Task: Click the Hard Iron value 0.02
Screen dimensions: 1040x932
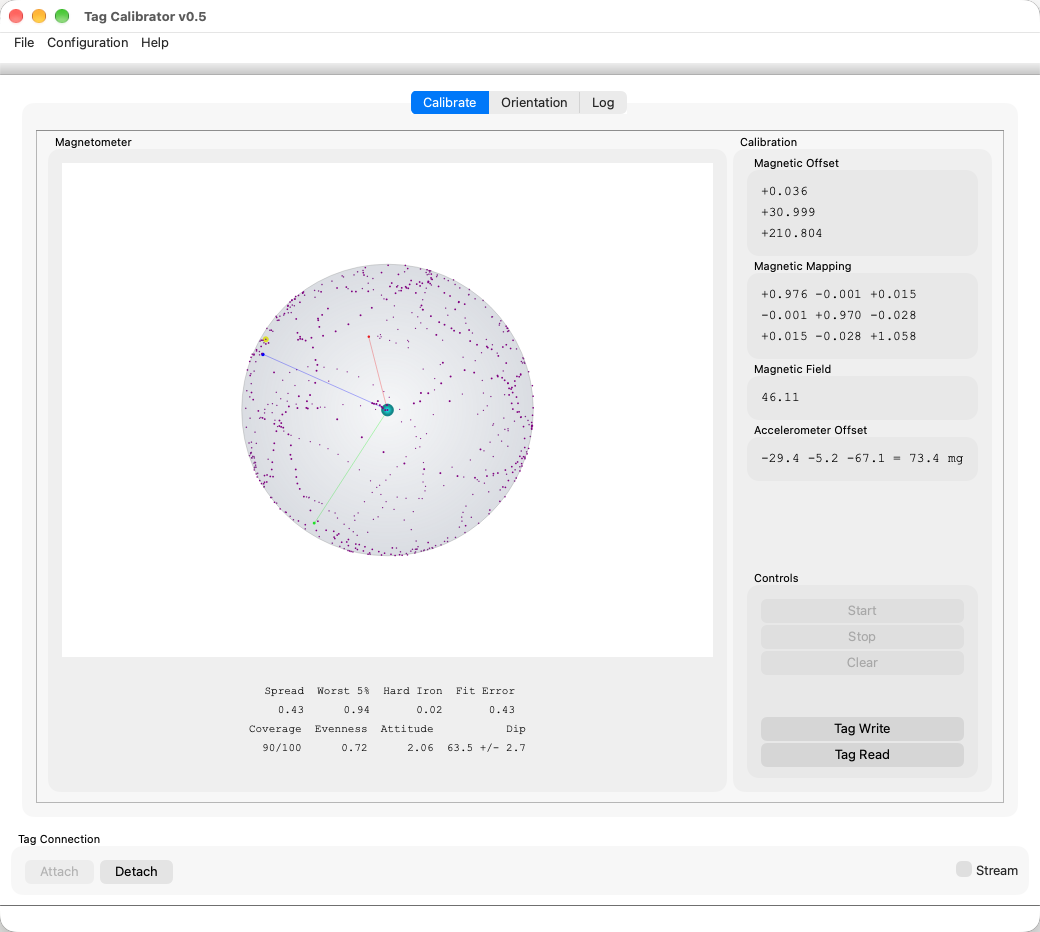Action: 429,710
